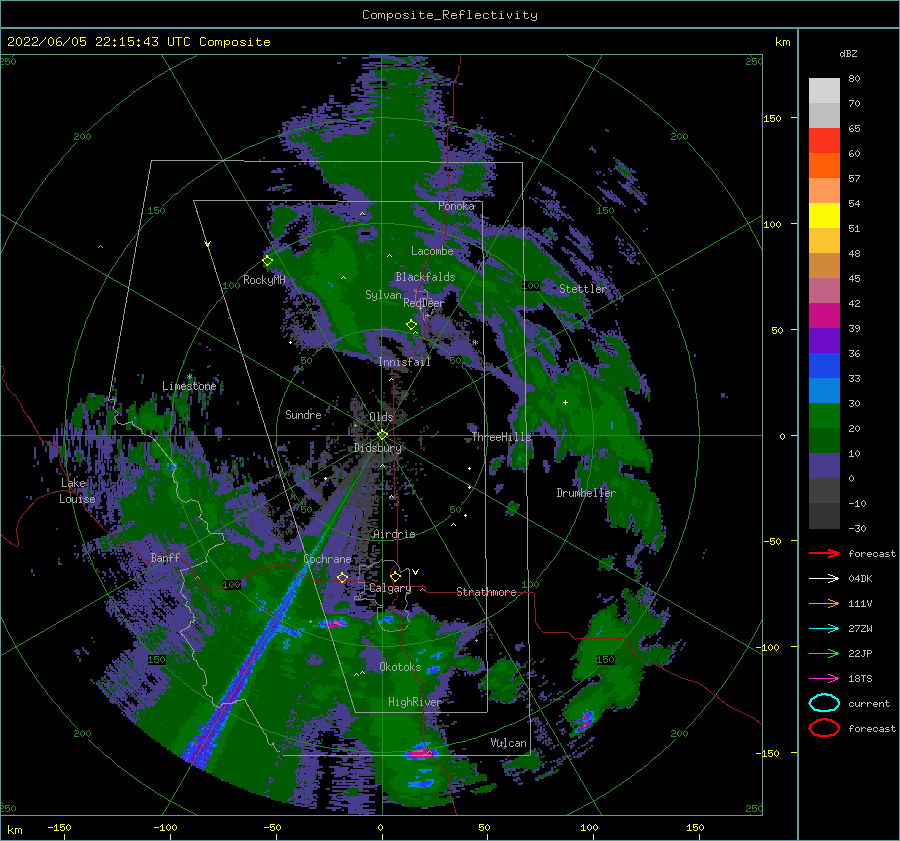Click the cyan current ellipse legend icon
This screenshot has height=841, width=900.
pos(824,703)
